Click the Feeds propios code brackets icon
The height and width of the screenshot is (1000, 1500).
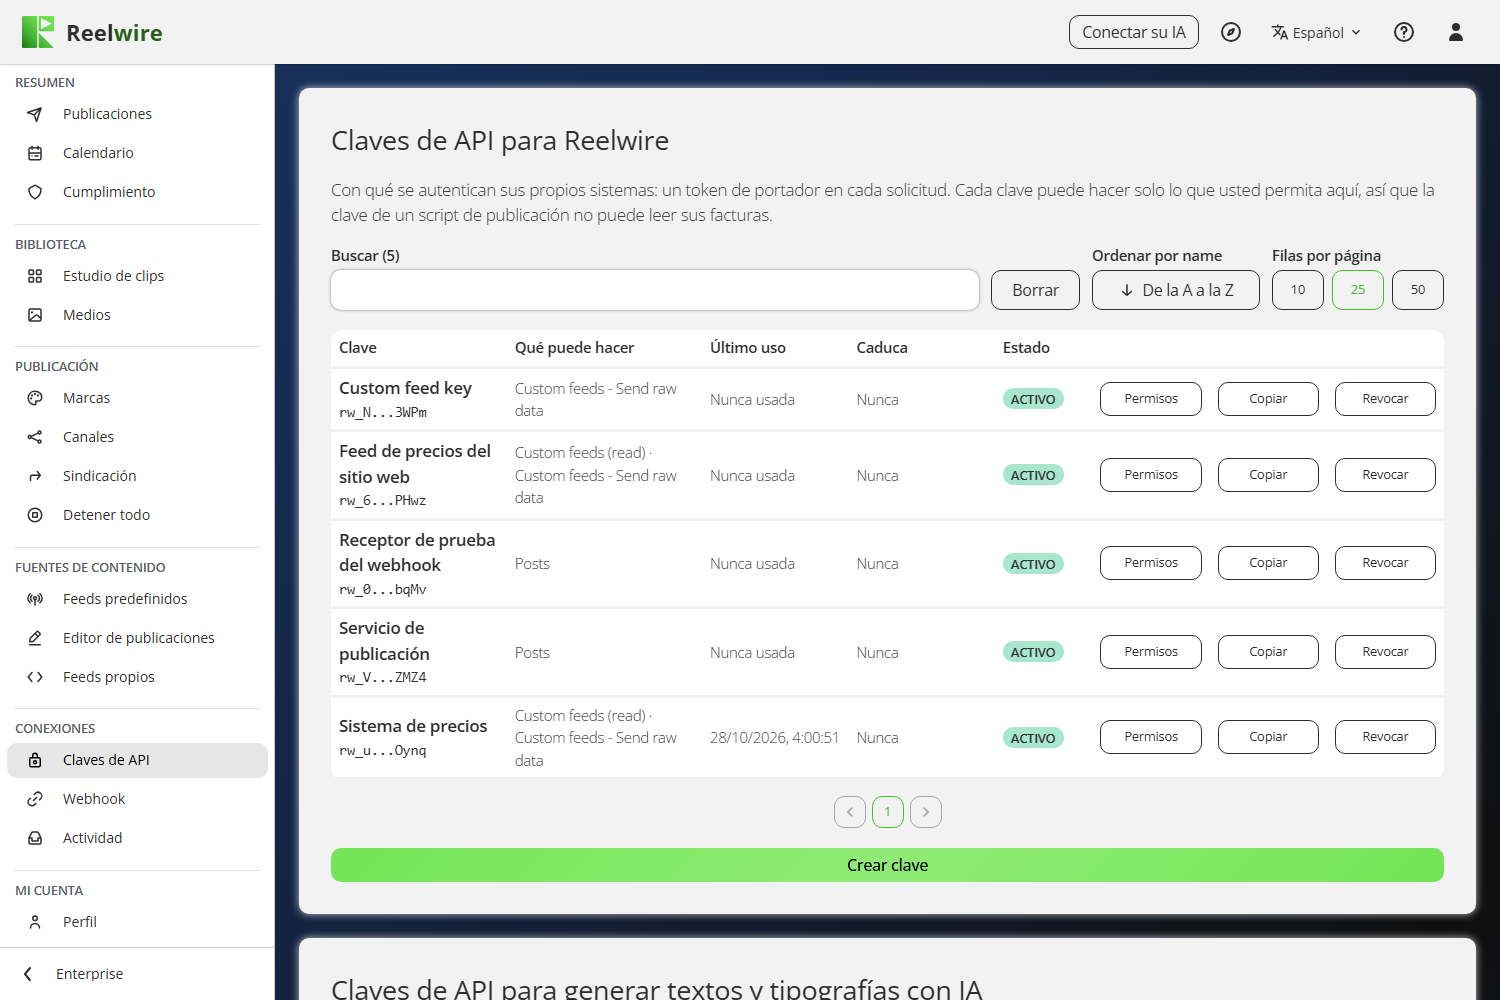[35, 677]
